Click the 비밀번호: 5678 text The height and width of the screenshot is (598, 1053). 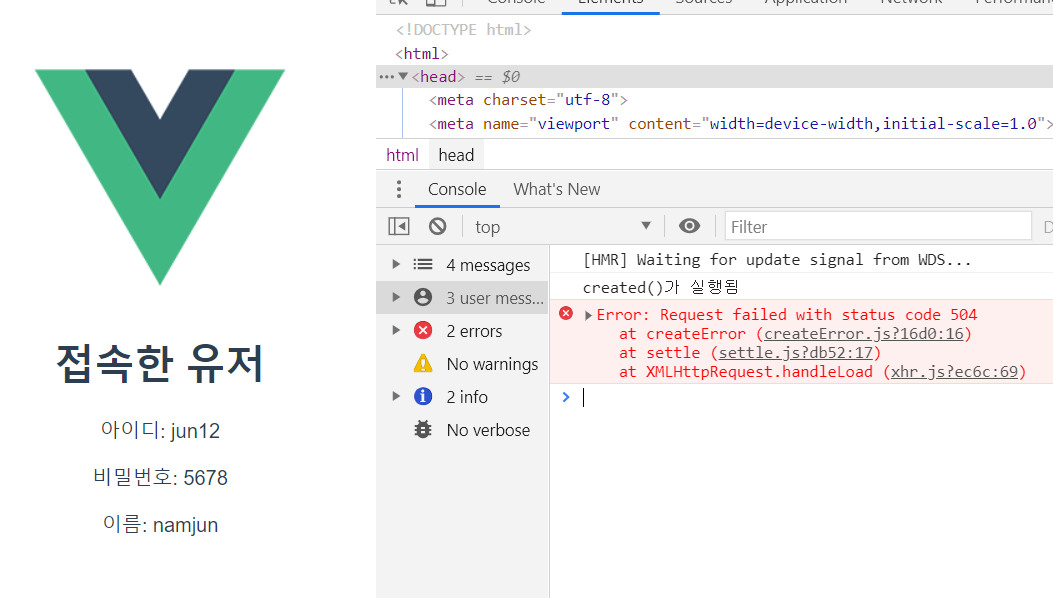click(160, 477)
